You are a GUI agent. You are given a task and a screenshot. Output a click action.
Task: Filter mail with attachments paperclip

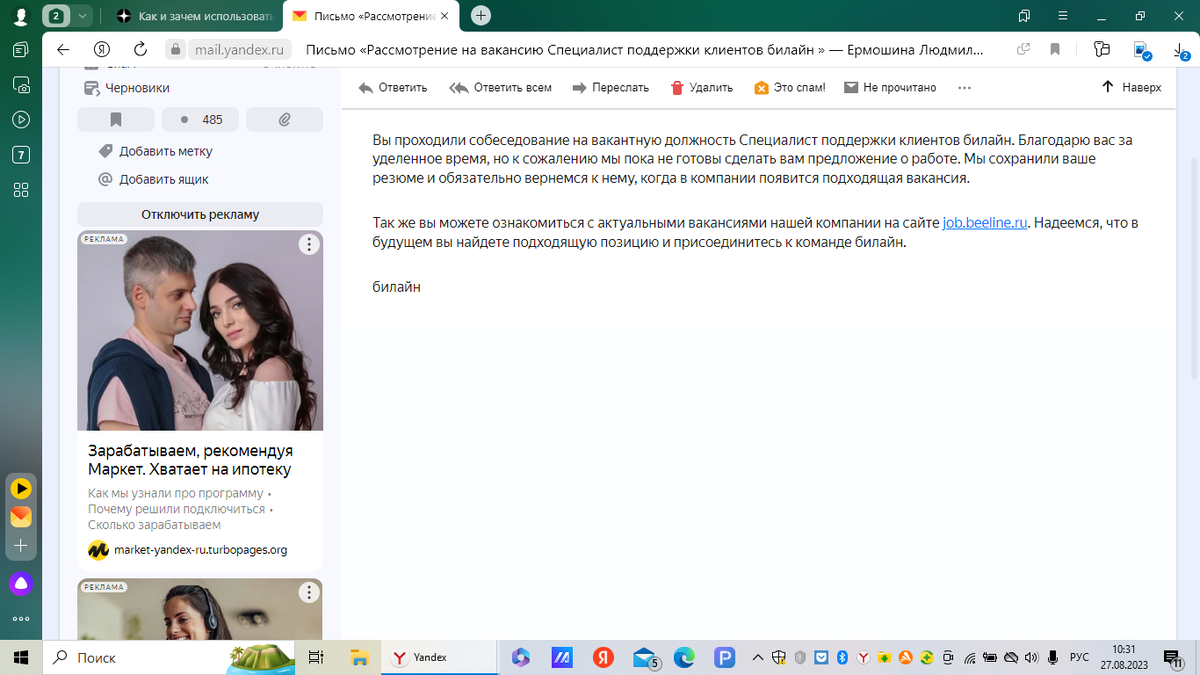click(284, 119)
